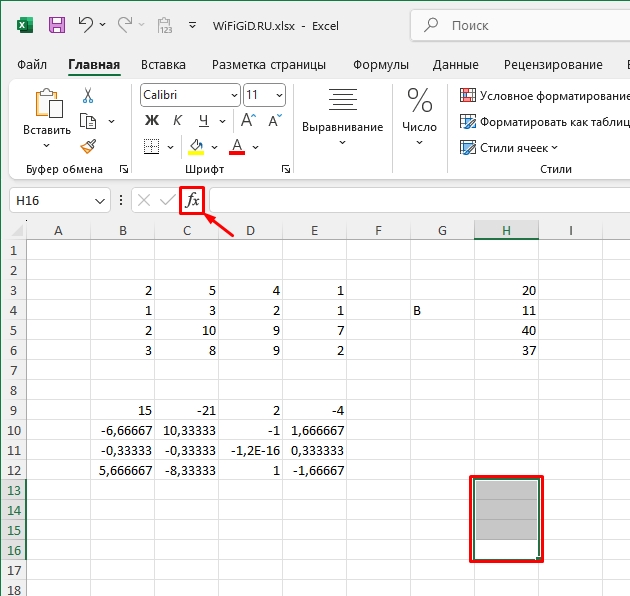Click the three-dot formula bar handle
The height and width of the screenshot is (596, 630).
point(121,200)
